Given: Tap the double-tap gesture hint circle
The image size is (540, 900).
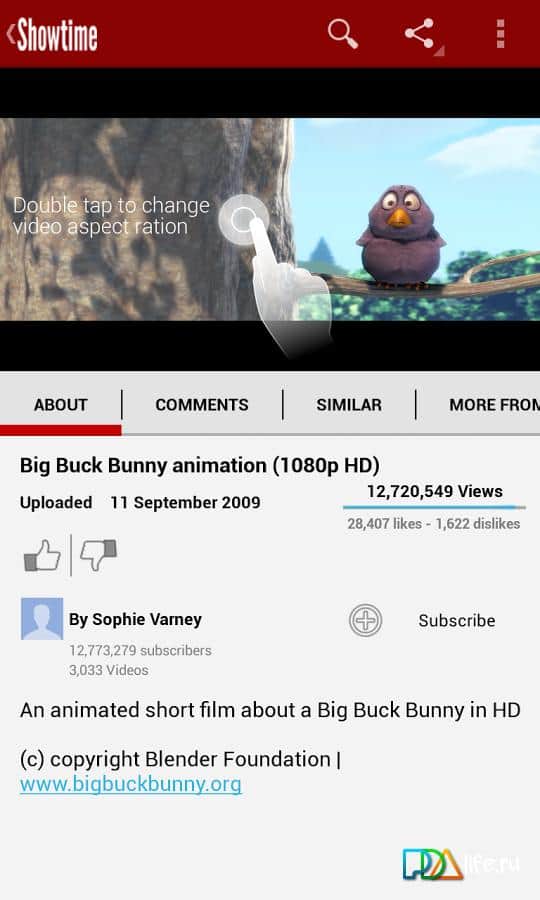Looking at the screenshot, I should (243, 220).
